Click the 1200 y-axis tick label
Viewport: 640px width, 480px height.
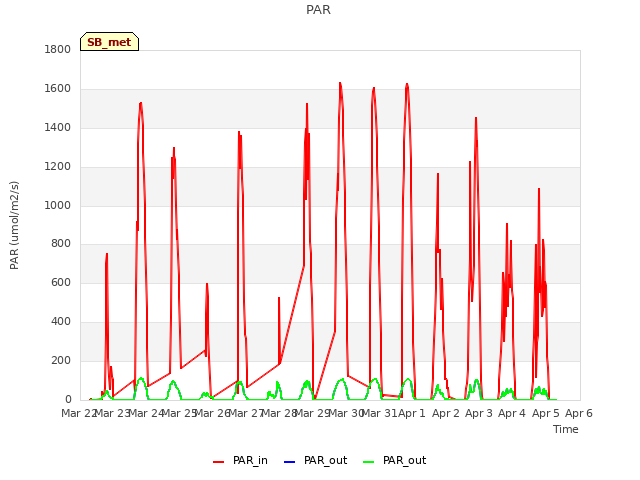point(58,167)
